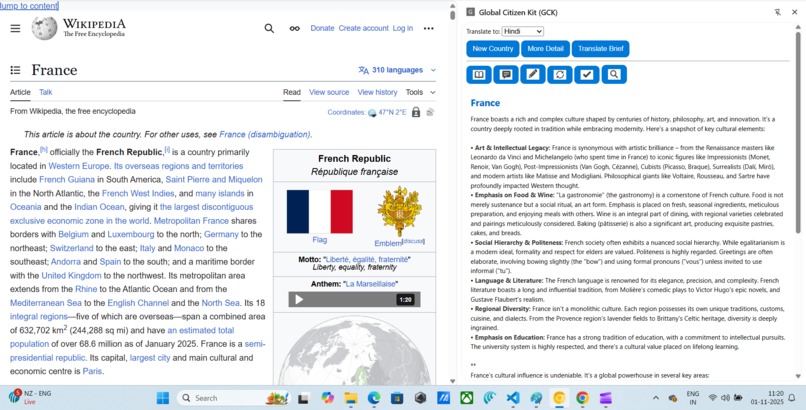Image resolution: width=806 pixels, height=410 pixels.
Task: Select the Article tab
Action: click(20, 92)
